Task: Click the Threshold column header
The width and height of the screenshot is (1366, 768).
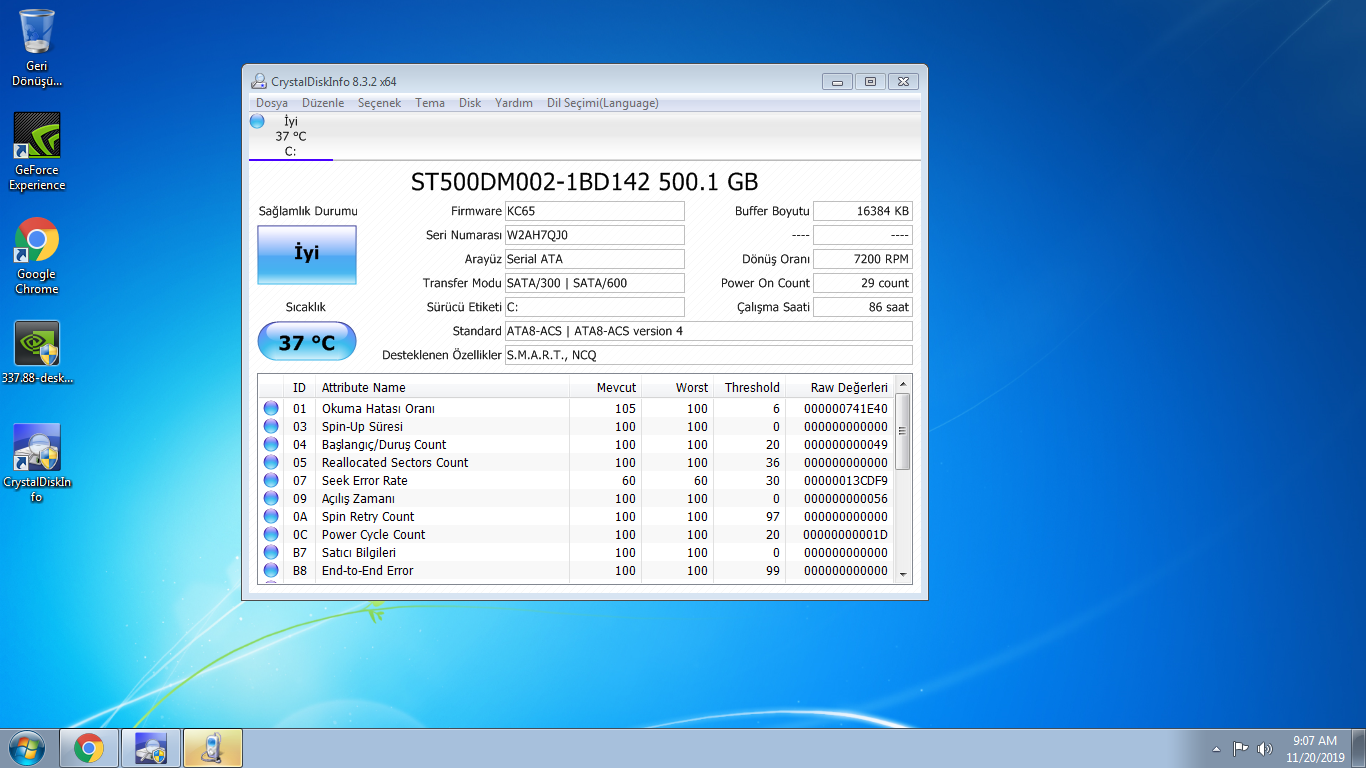Action: pos(749,387)
